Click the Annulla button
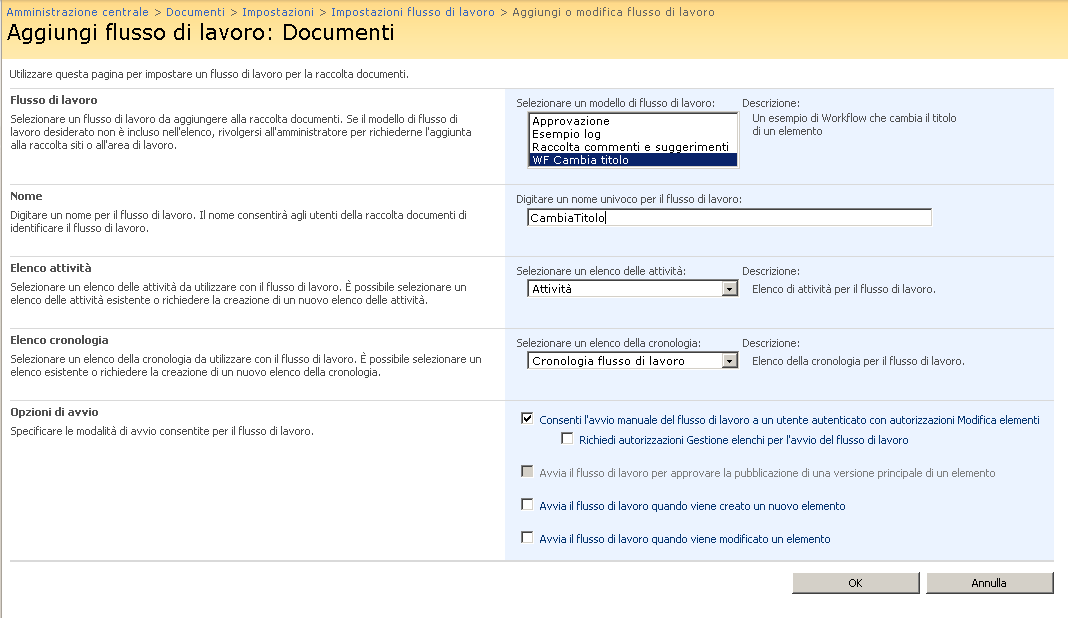1068x618 pixels. point(989,583)
